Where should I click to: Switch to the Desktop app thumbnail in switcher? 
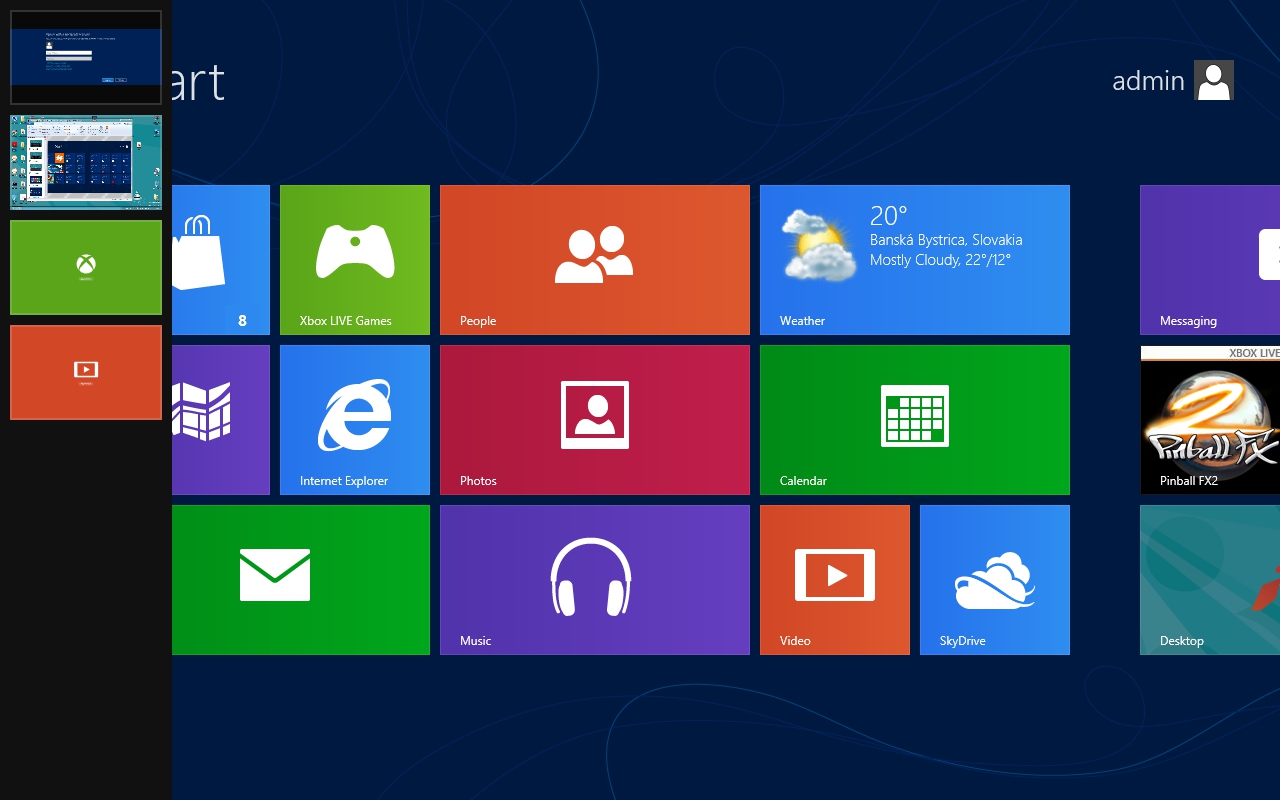pyautogui.click(x=86, y=162)
